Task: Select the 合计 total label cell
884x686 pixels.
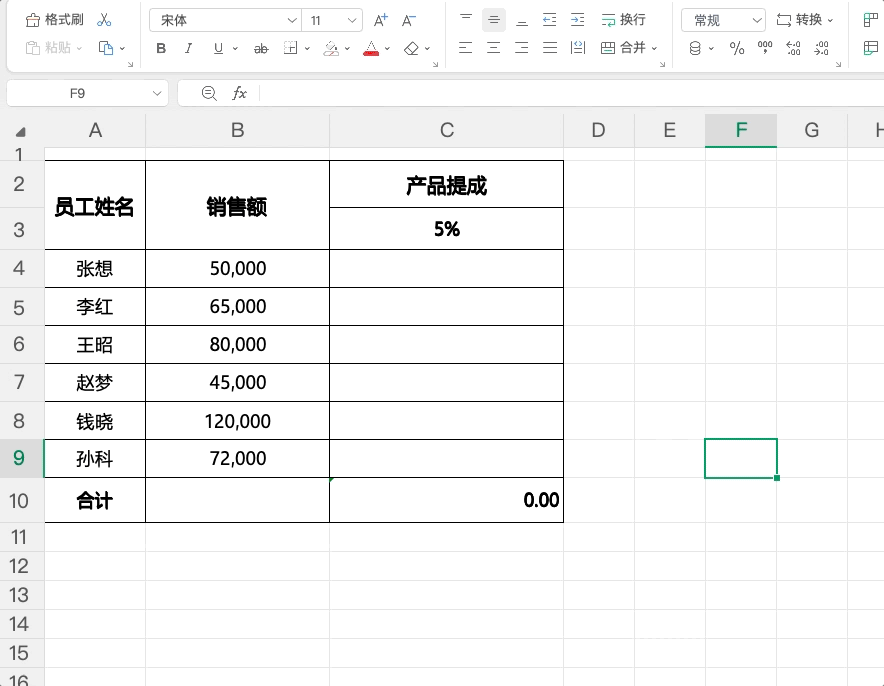Action: coord(95,501)
